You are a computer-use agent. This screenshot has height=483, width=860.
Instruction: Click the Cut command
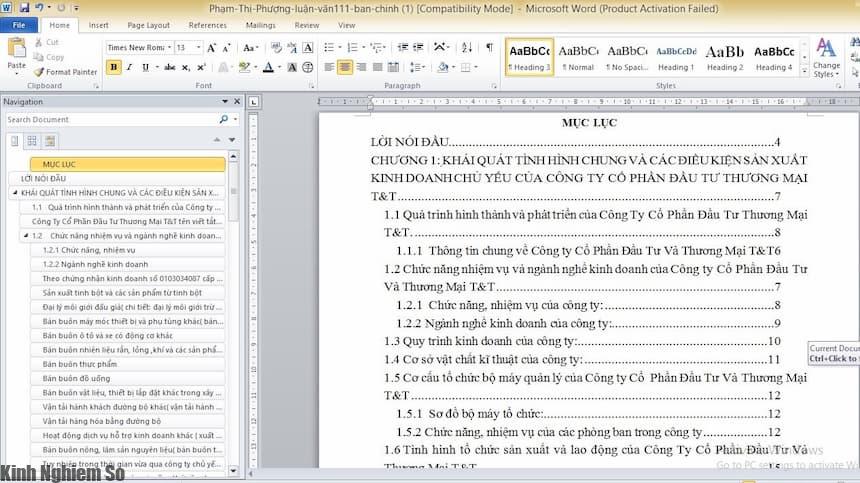click(47, 42)
